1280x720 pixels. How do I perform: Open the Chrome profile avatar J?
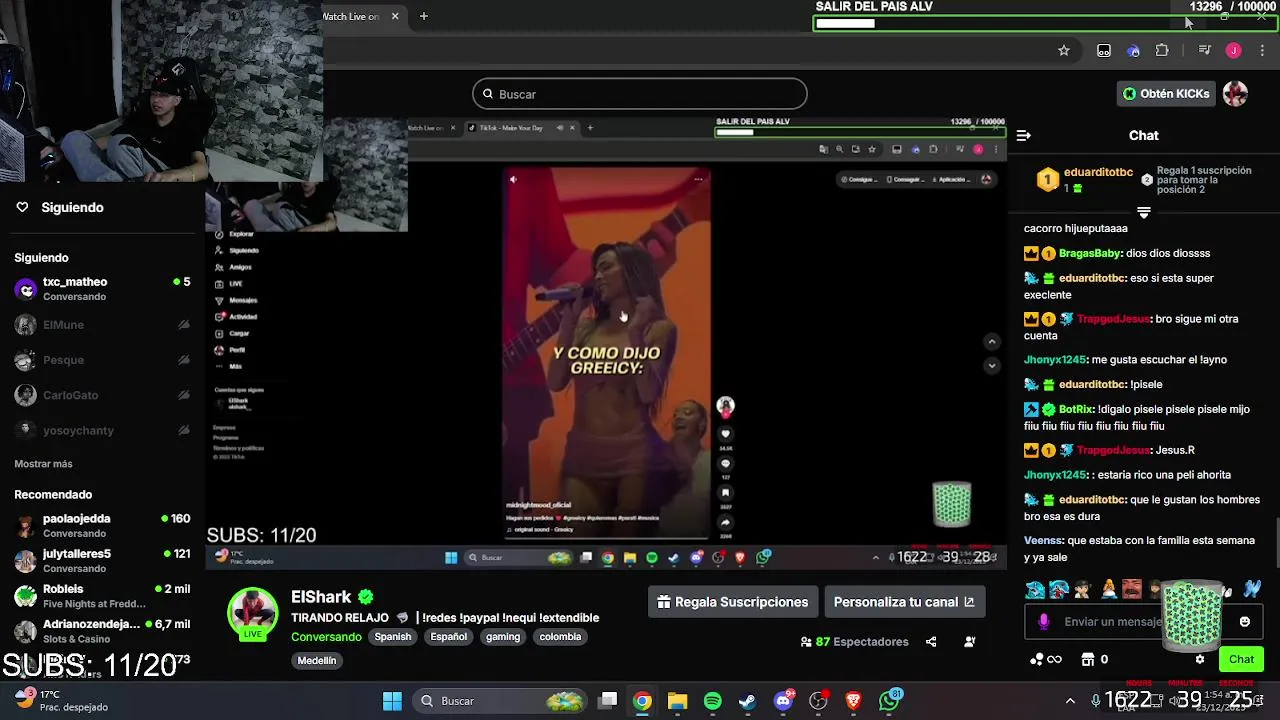[x=1233, y=51]
